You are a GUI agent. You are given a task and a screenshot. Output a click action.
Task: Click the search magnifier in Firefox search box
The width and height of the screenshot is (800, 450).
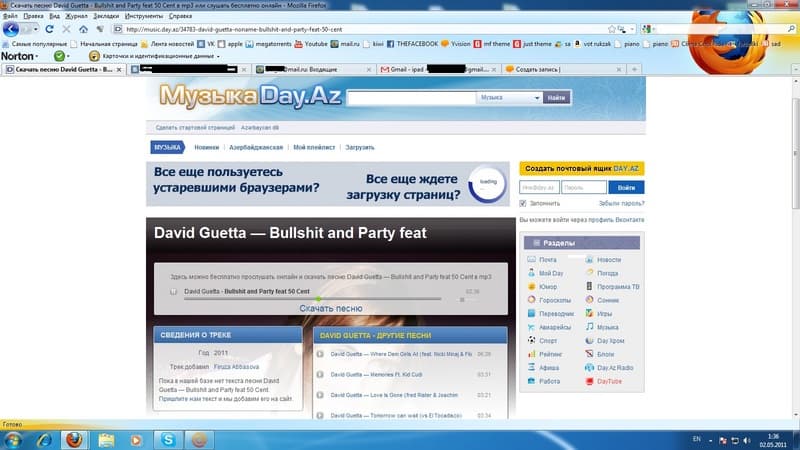pyautogui.click(x=791, y=29)
